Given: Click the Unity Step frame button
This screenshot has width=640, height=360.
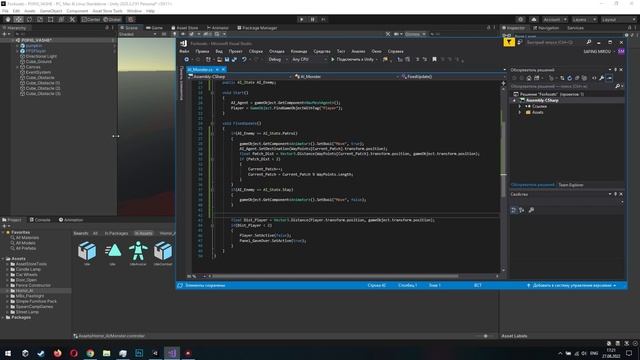Looking at the screenshot, I should coord(323,19).
